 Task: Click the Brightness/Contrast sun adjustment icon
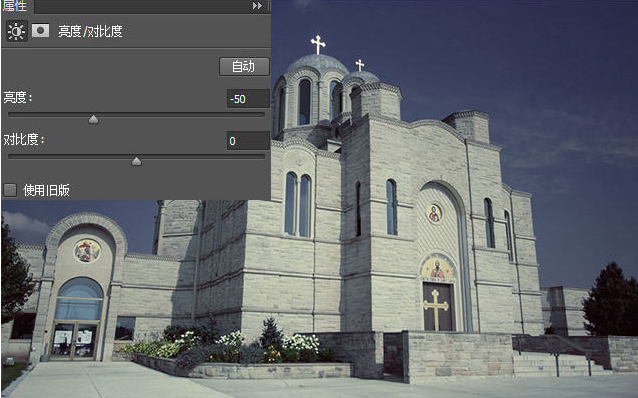click(17, 32)
